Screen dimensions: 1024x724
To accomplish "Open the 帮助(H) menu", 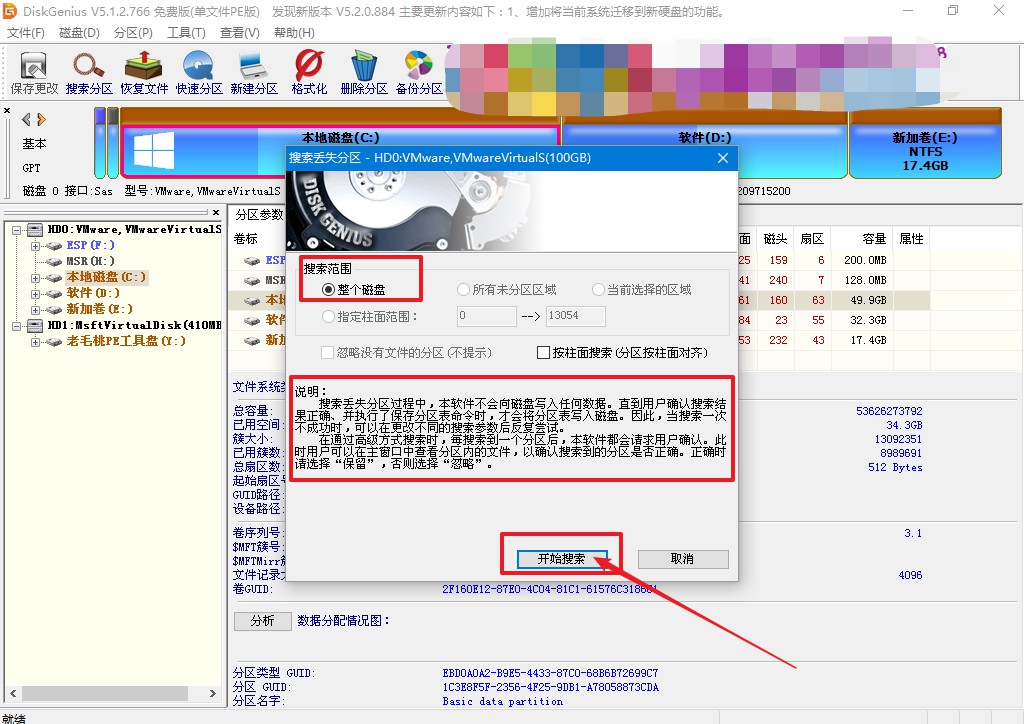I will point(294,33).
